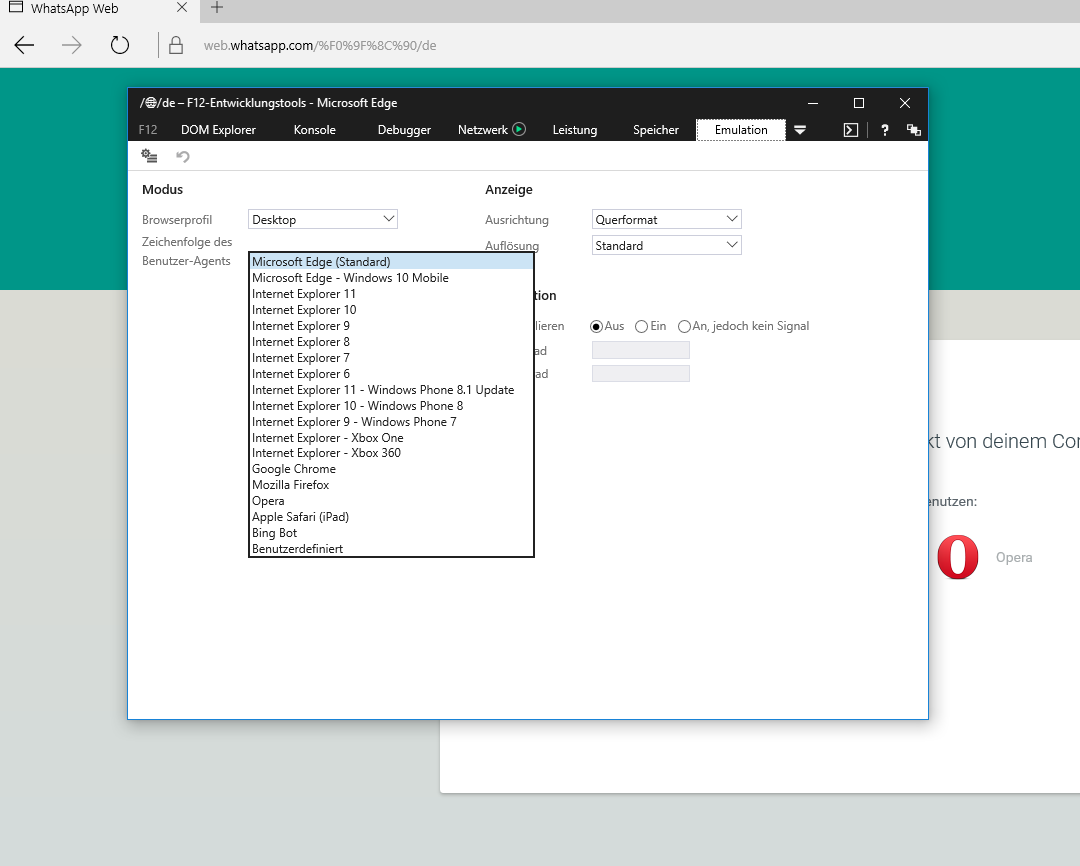
Task: Open the Browserprofil Desktop dropdown
Action: point(322,219)
